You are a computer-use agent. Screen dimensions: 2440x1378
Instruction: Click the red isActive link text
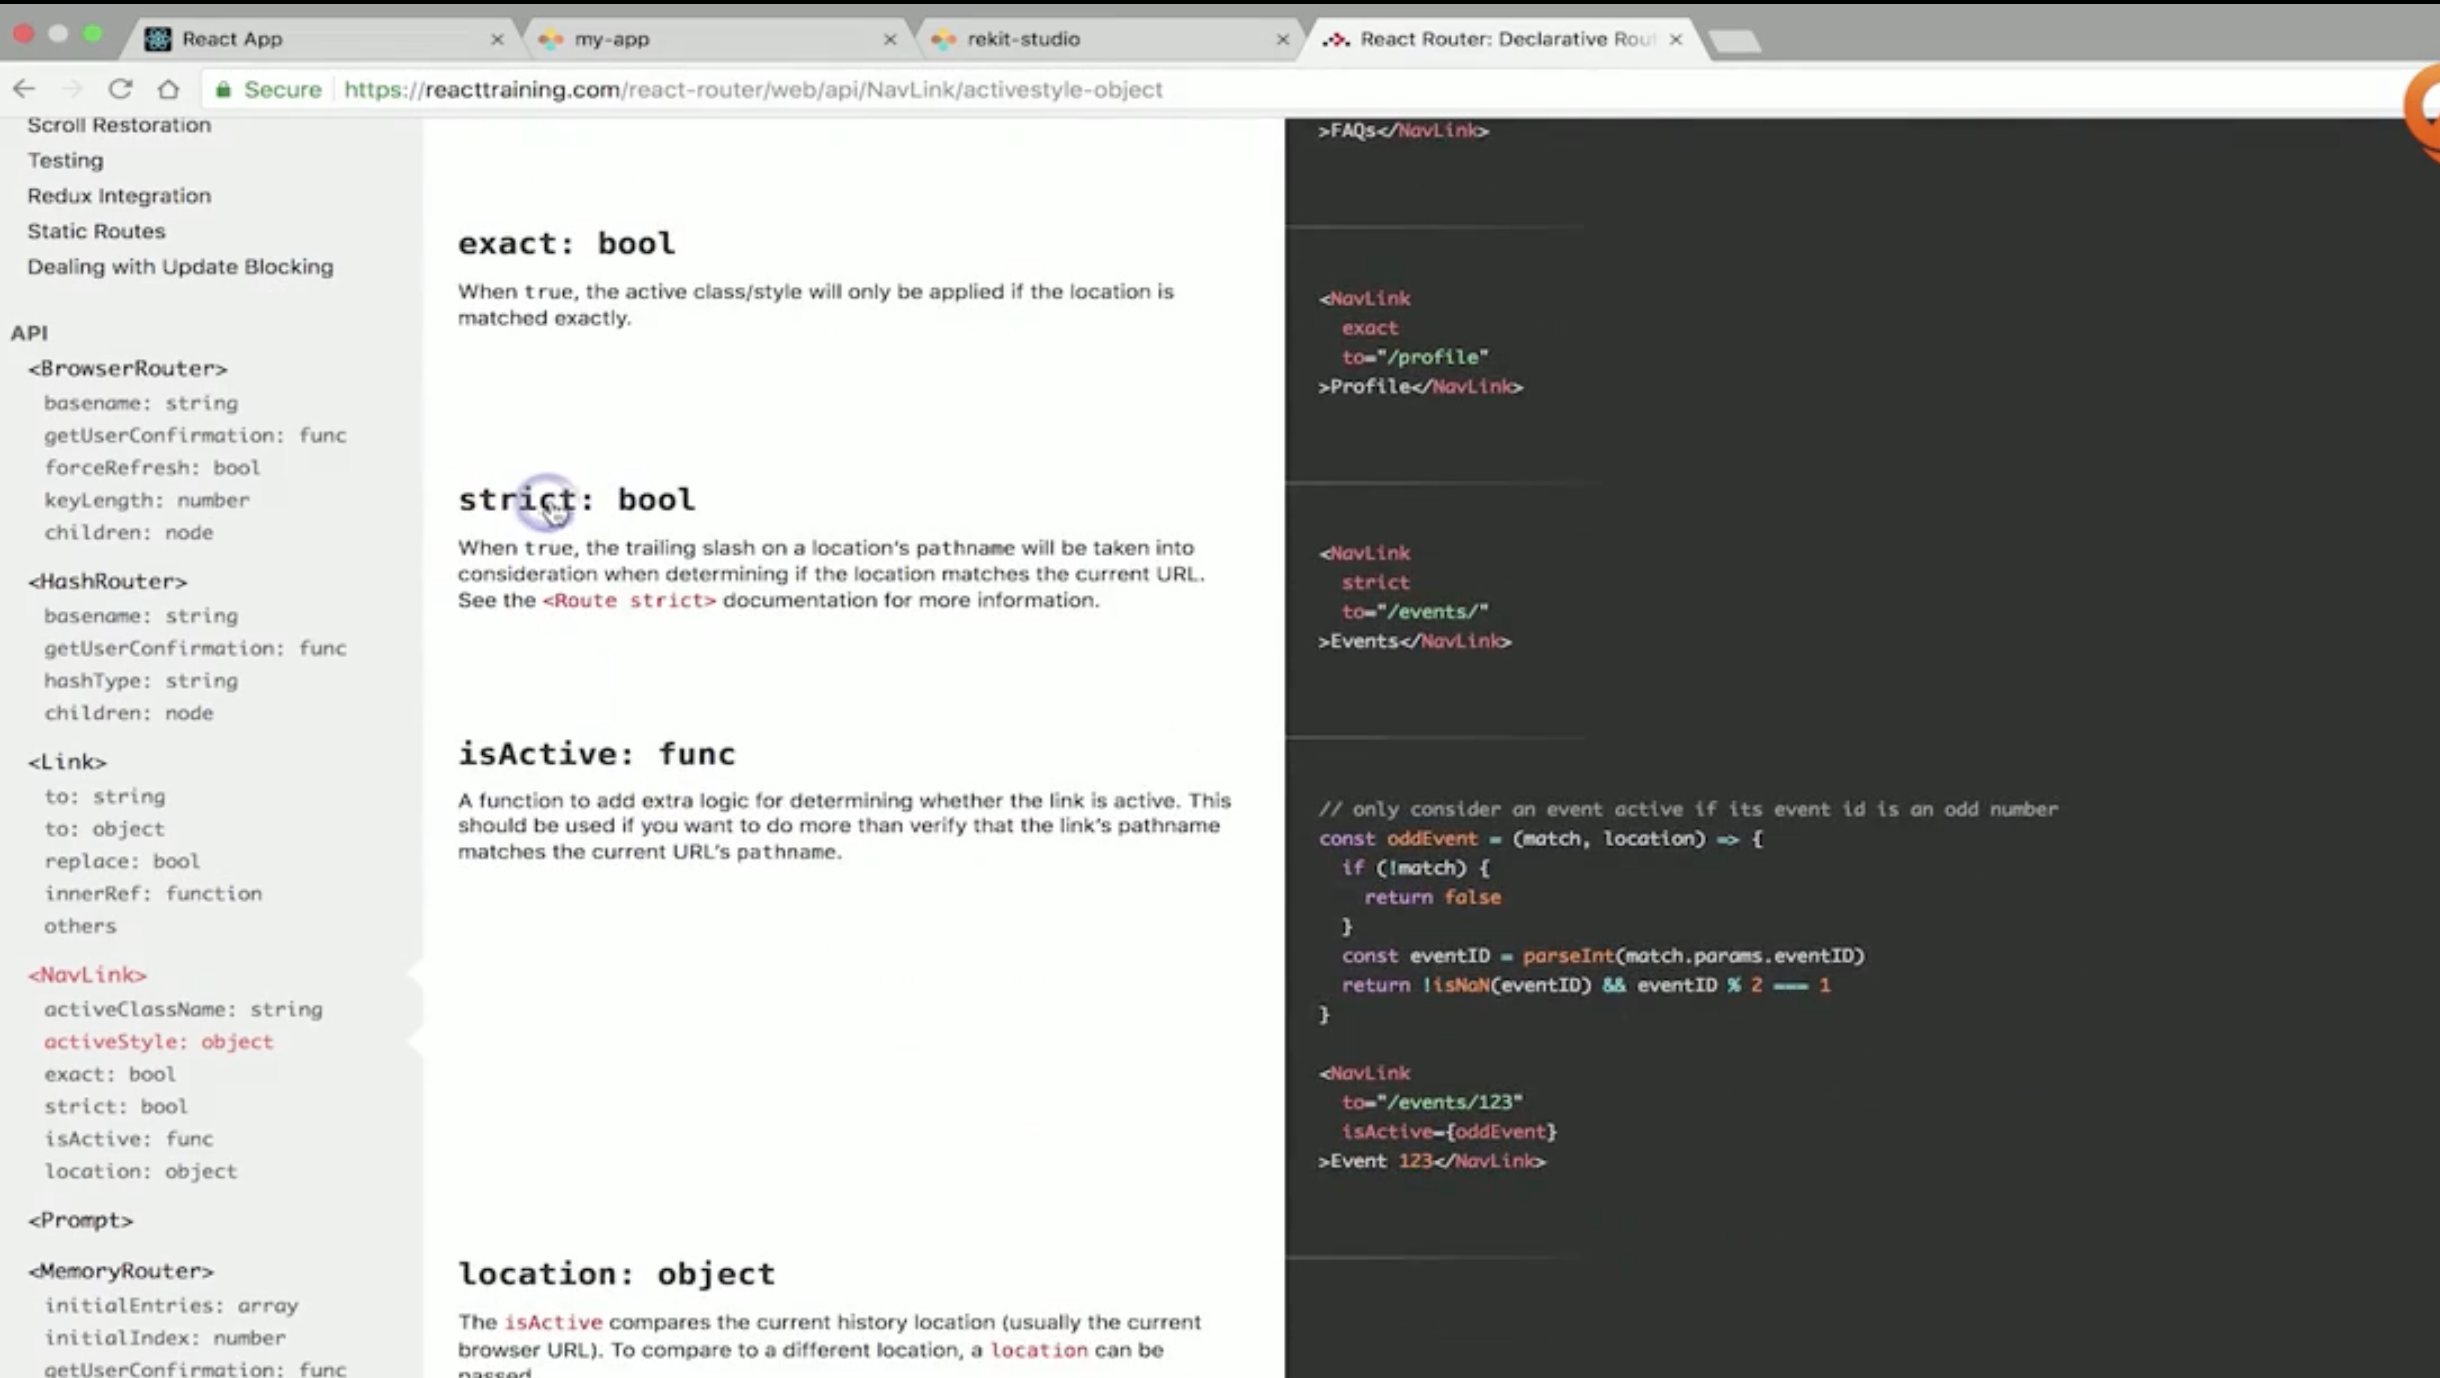tap(553, 1322)
